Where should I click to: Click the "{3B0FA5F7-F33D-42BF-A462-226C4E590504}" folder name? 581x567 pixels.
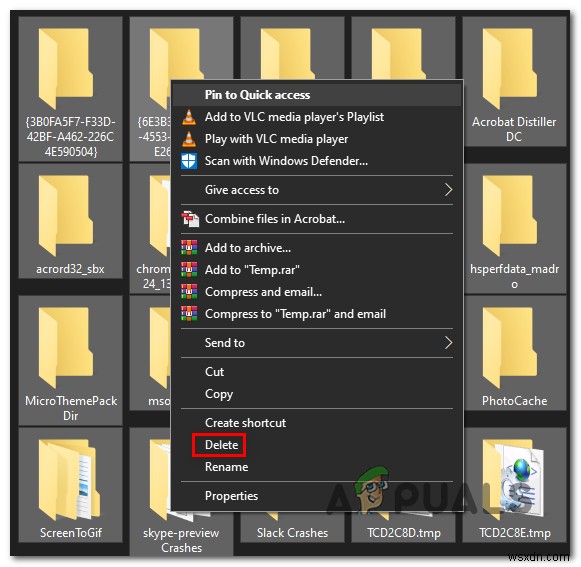(x=70, y=136)
